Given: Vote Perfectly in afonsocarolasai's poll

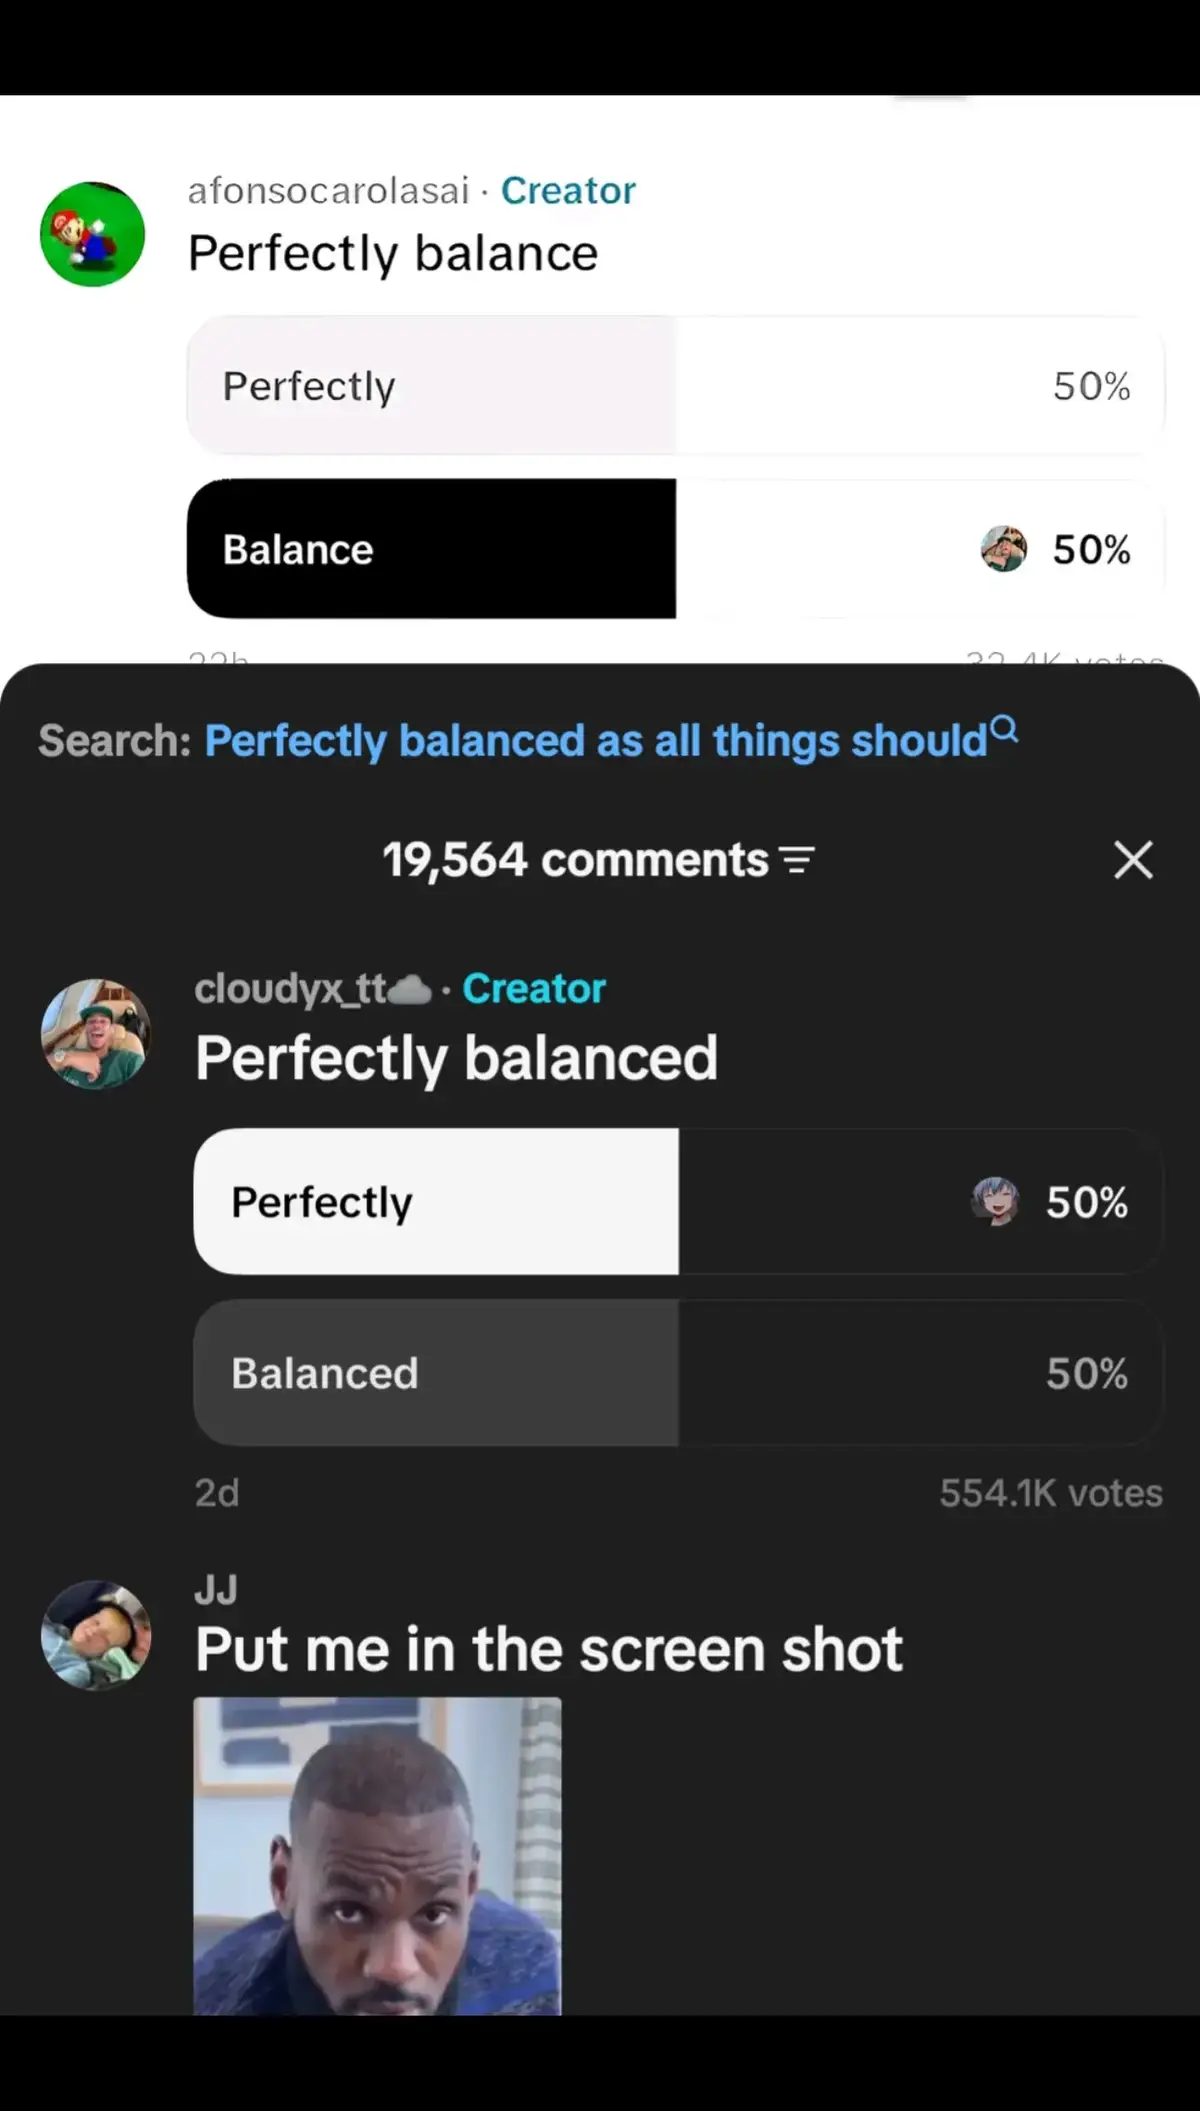Looking at the screenshot, I should (676, 385).
